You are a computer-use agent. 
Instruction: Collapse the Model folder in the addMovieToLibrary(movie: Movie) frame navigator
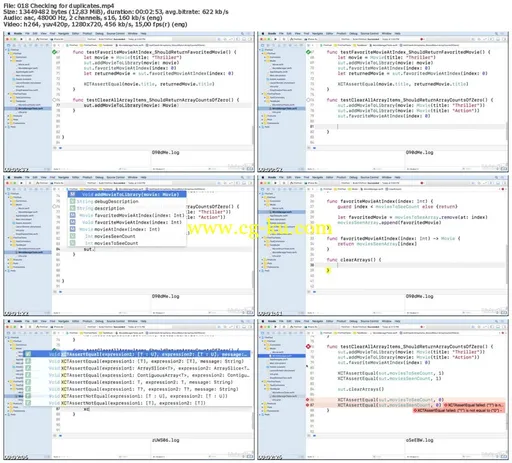11,61
